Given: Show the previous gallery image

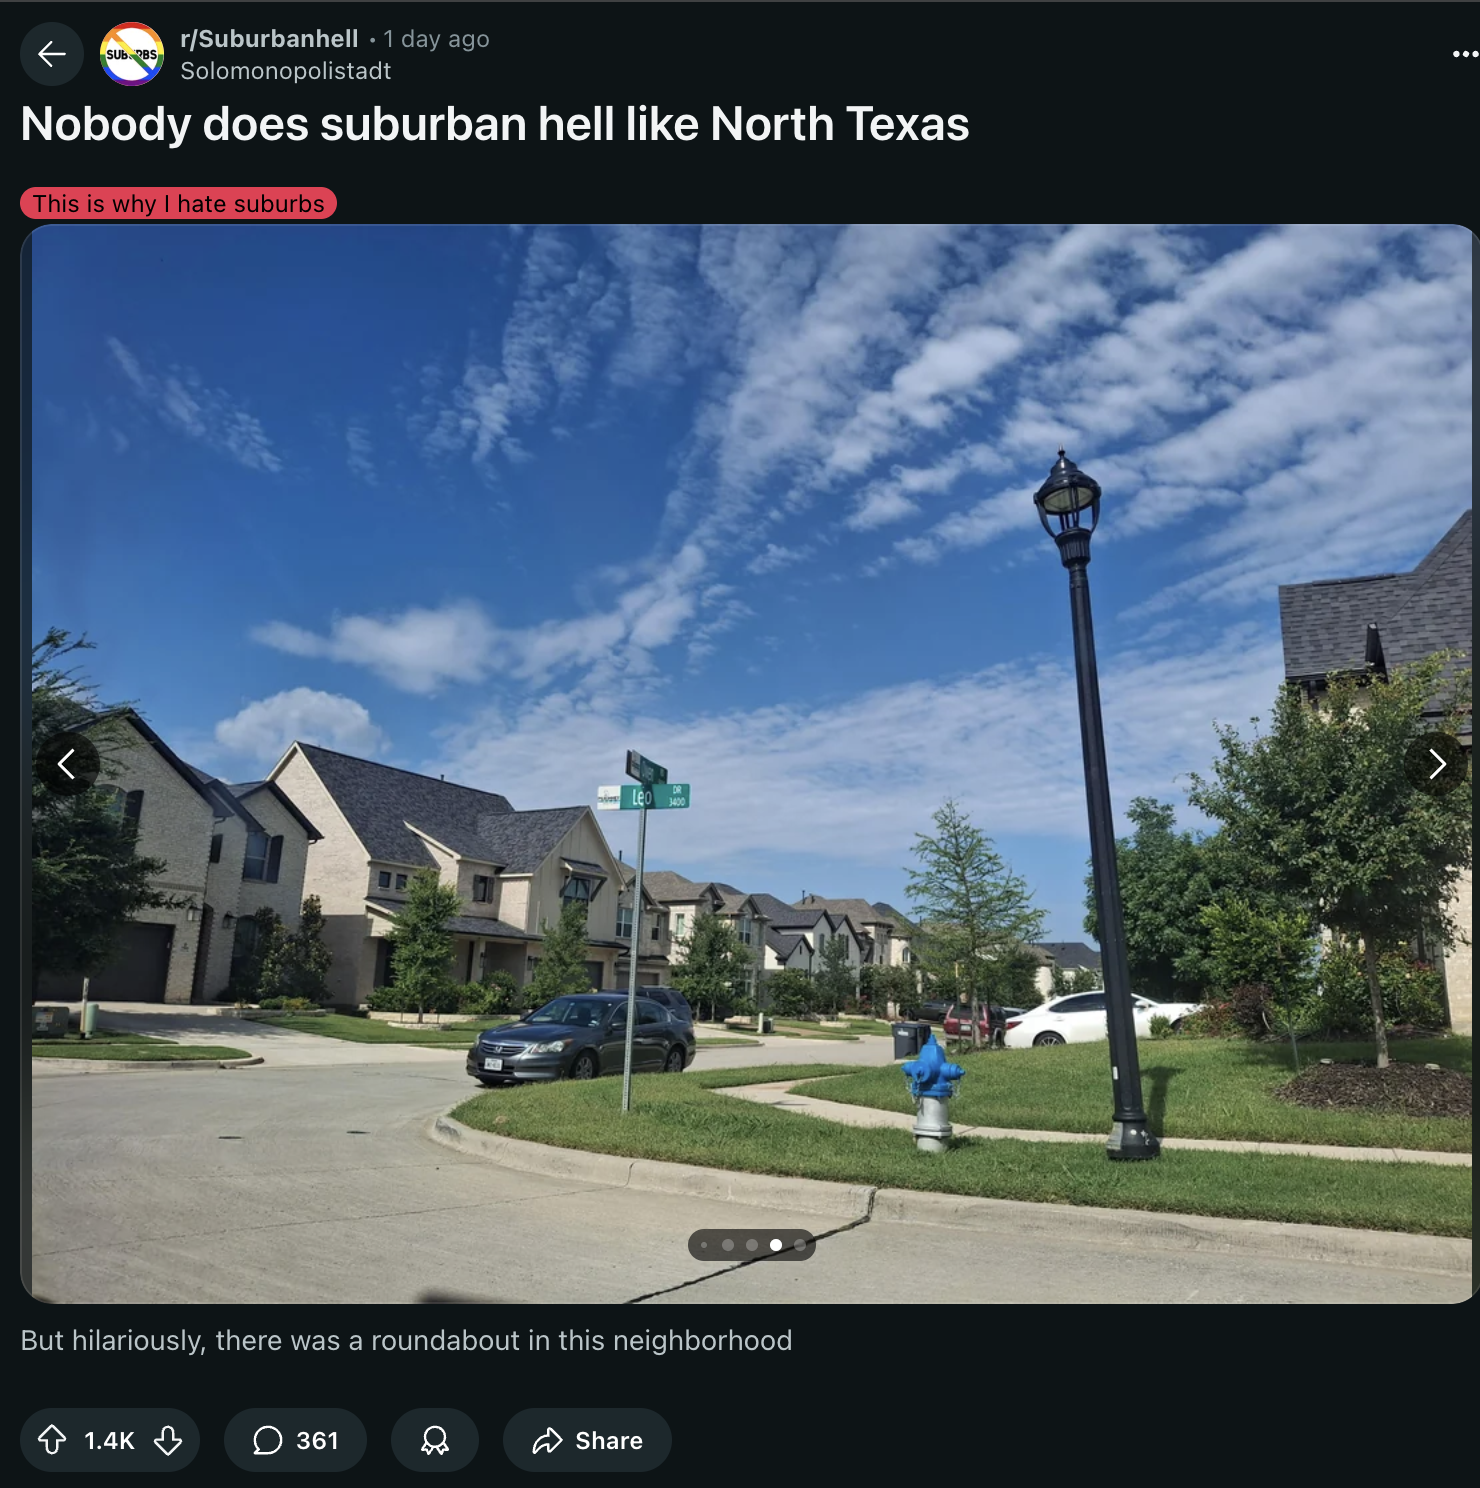Looking at the screenshot, I should tap(67, 764).
